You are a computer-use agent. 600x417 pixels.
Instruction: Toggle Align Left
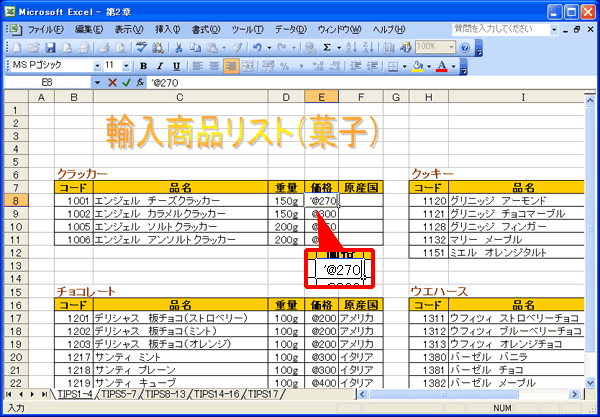pos(197,66)
